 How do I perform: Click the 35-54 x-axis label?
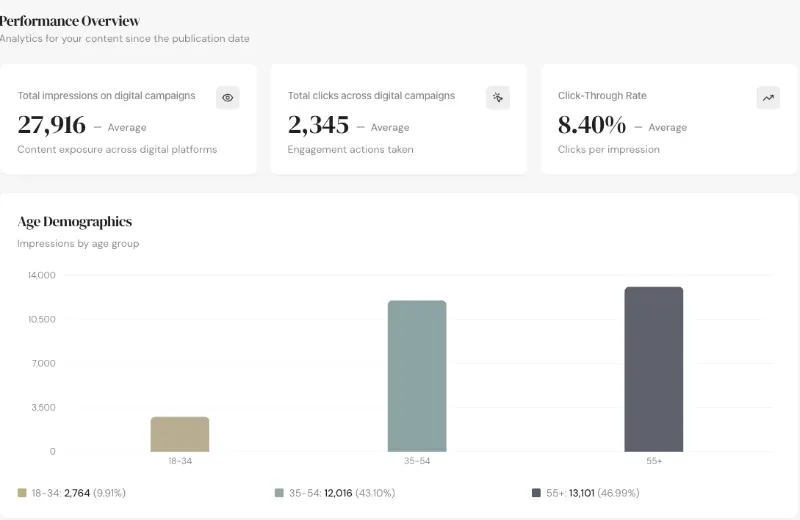pyautogui.click(x=417, y=461)
